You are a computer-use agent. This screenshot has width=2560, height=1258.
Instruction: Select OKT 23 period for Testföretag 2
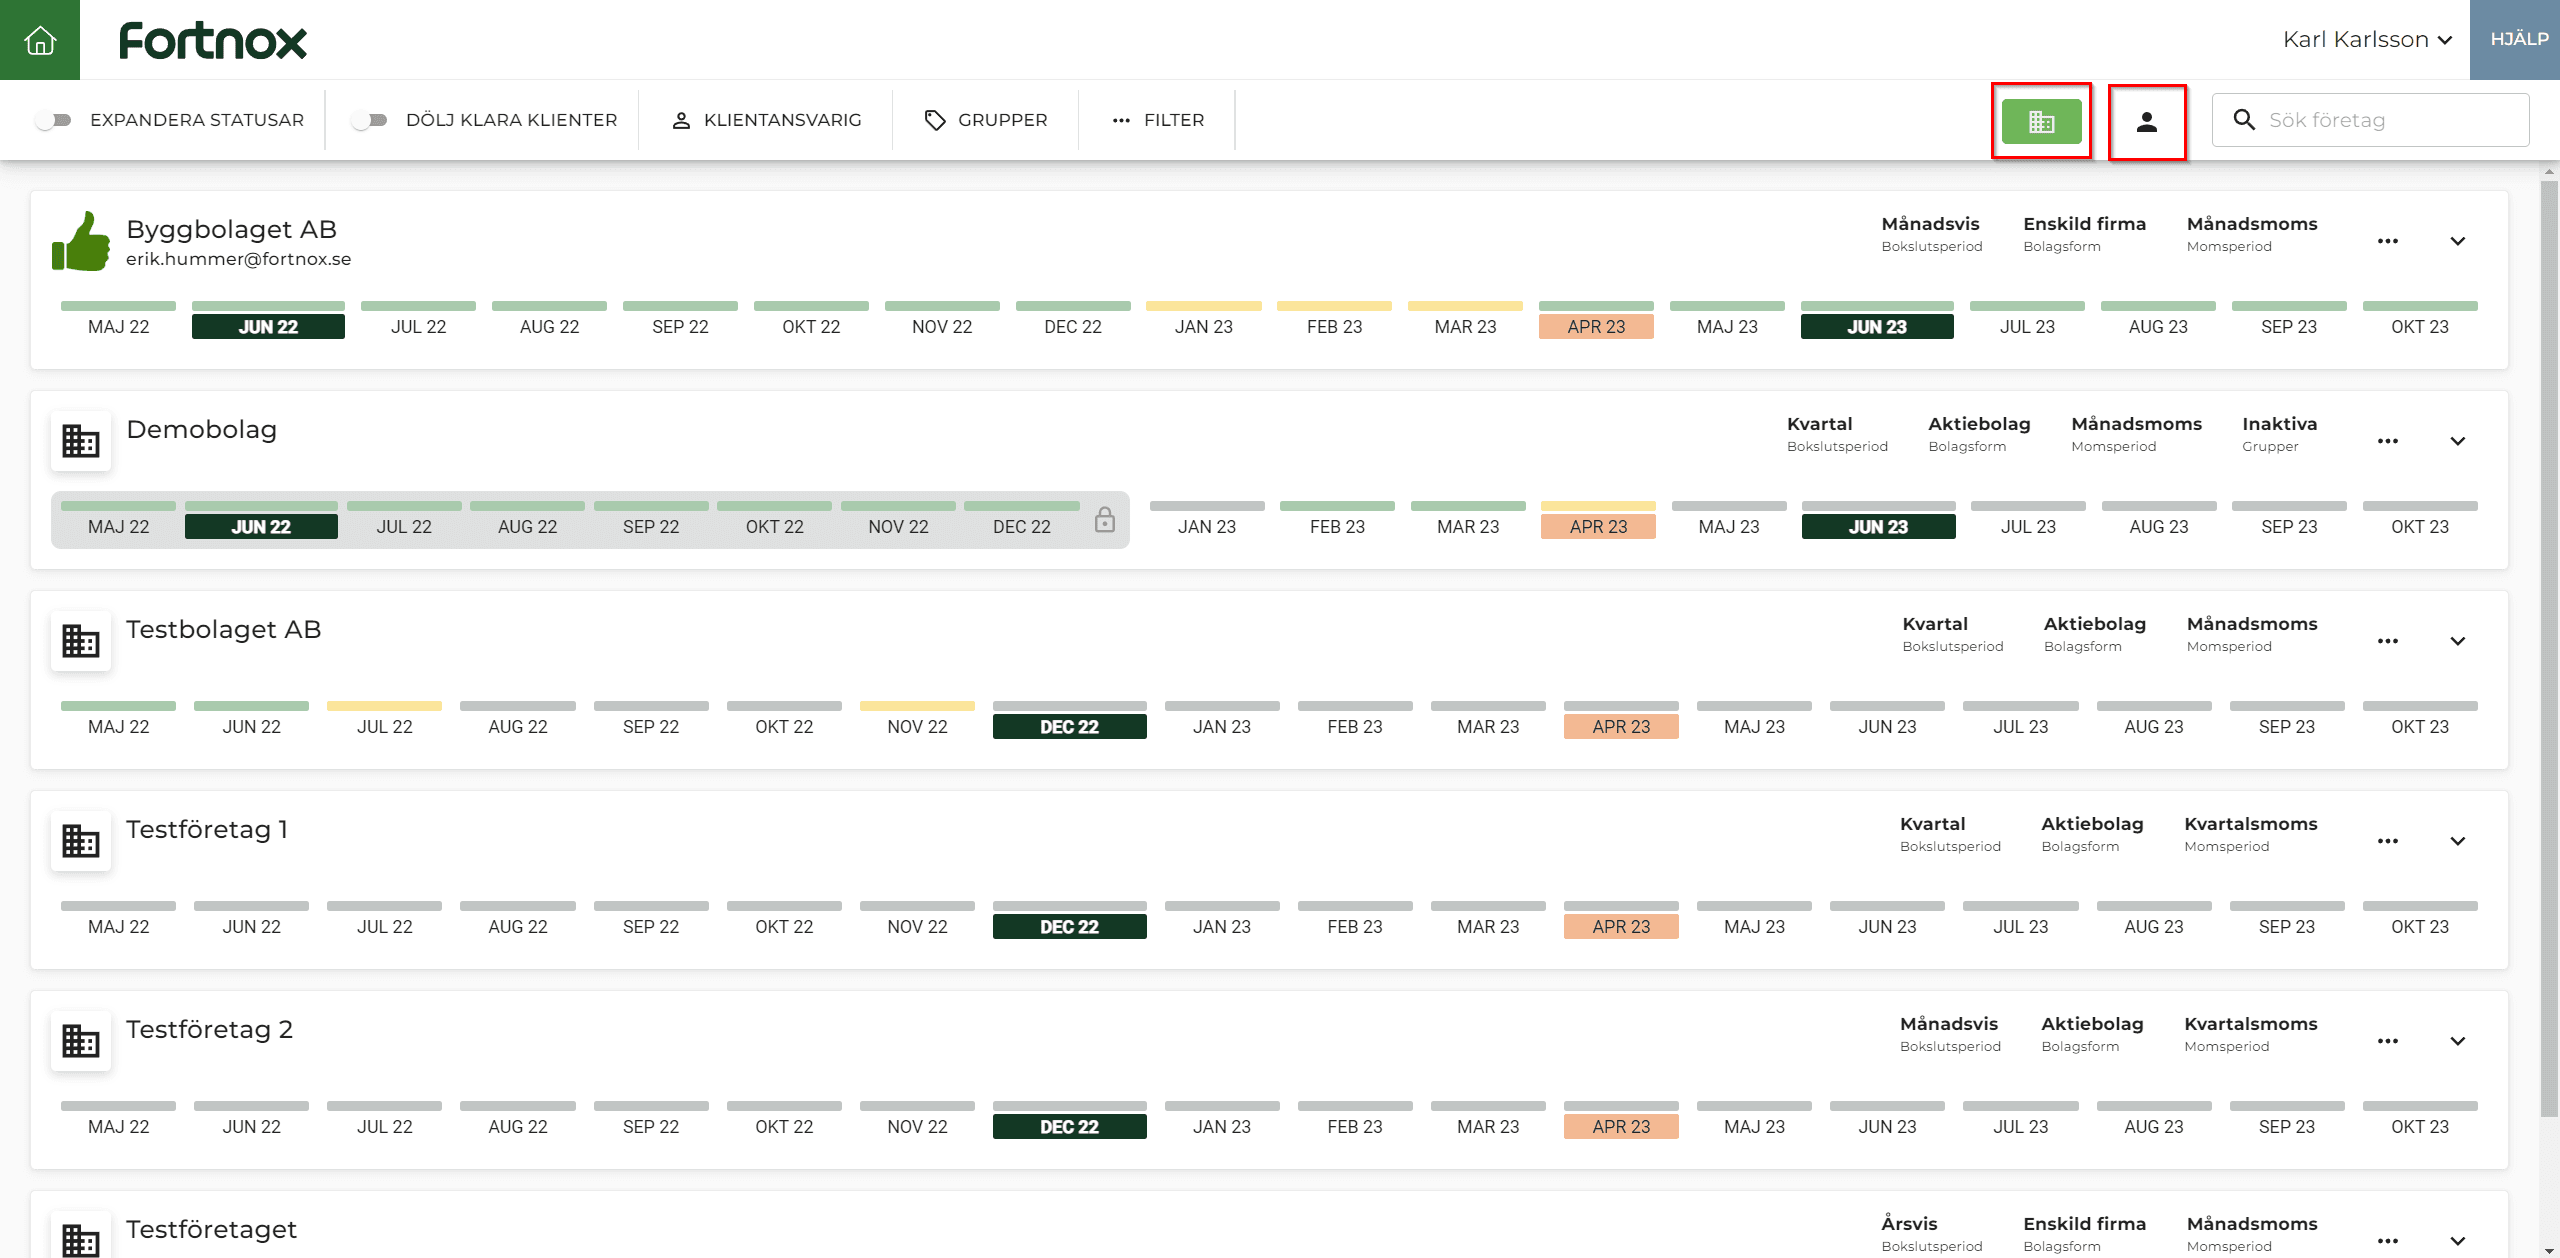click(x=2420, y=1127)
